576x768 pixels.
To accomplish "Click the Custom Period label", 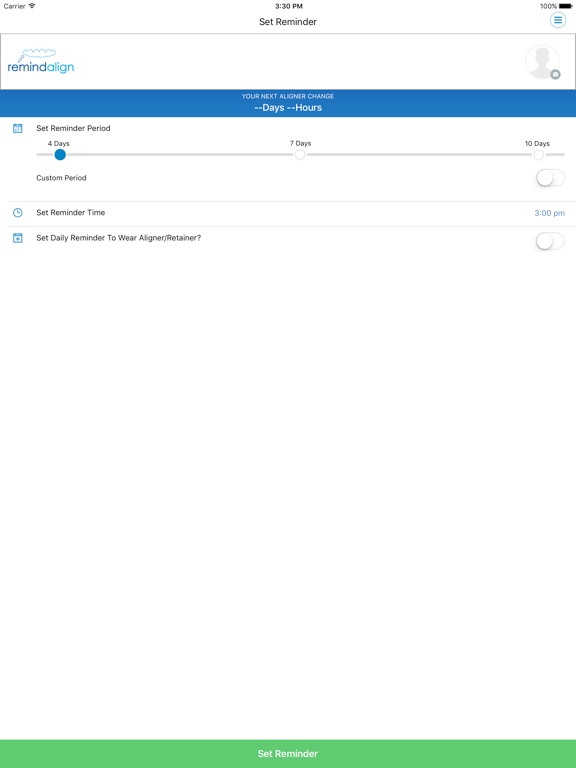I will (x=61, y=178).
